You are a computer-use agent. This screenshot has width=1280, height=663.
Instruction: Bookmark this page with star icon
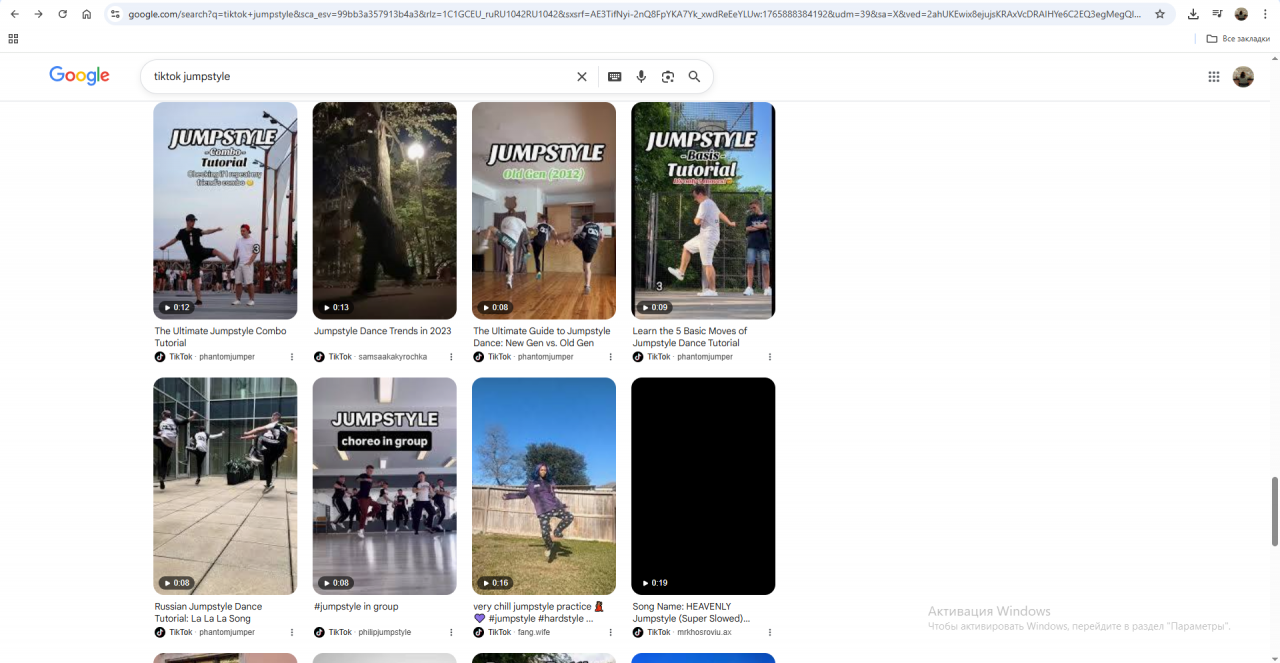(x=1160, y=14)
